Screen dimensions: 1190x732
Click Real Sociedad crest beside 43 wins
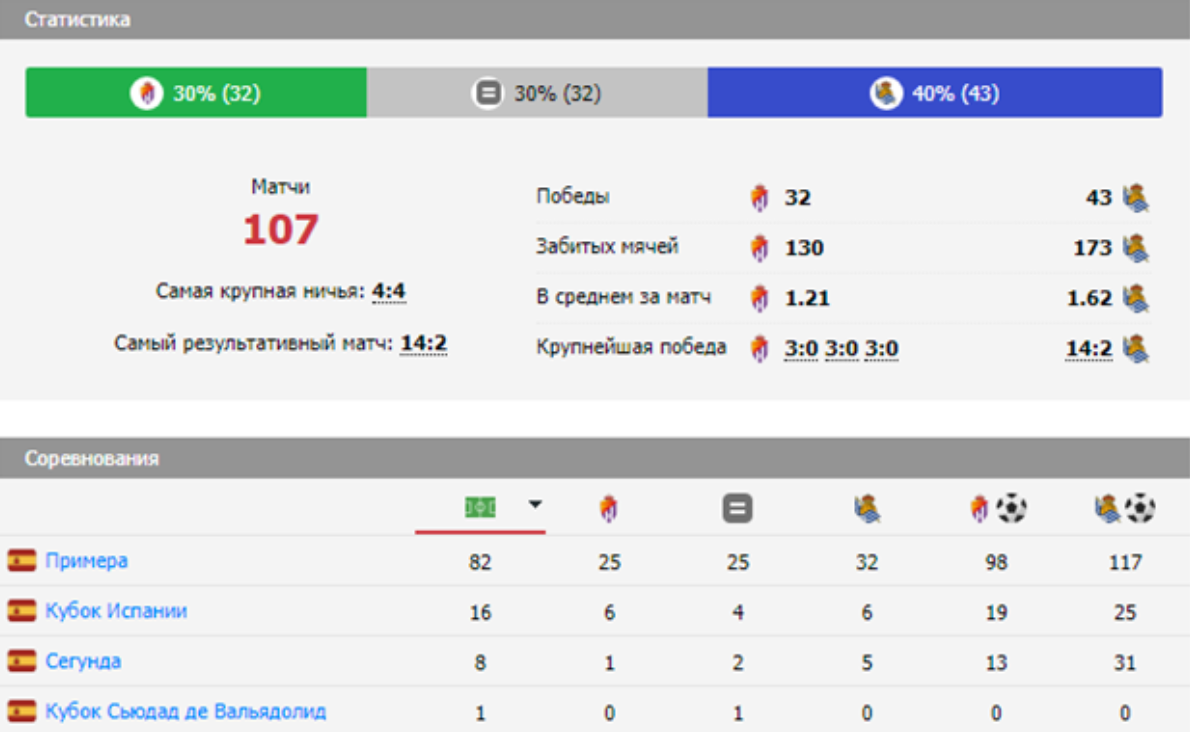pyautogui.click(x=1135, y=198)
